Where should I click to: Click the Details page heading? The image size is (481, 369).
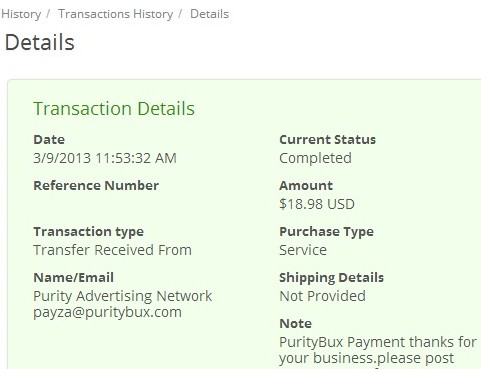click(x=40, y=42)
